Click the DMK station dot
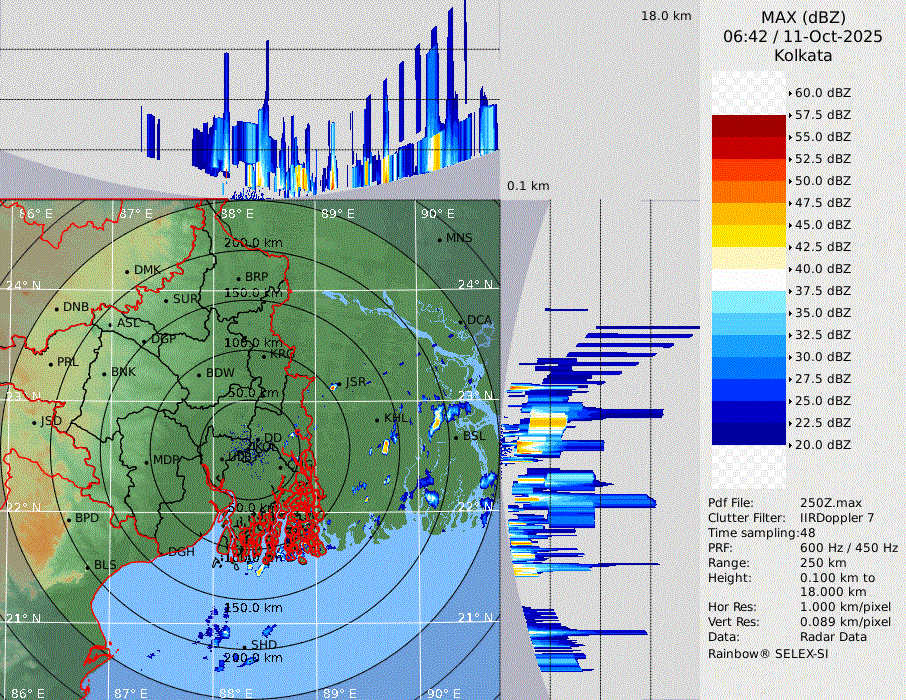The image size is (906, 700). tap(127, 271)
